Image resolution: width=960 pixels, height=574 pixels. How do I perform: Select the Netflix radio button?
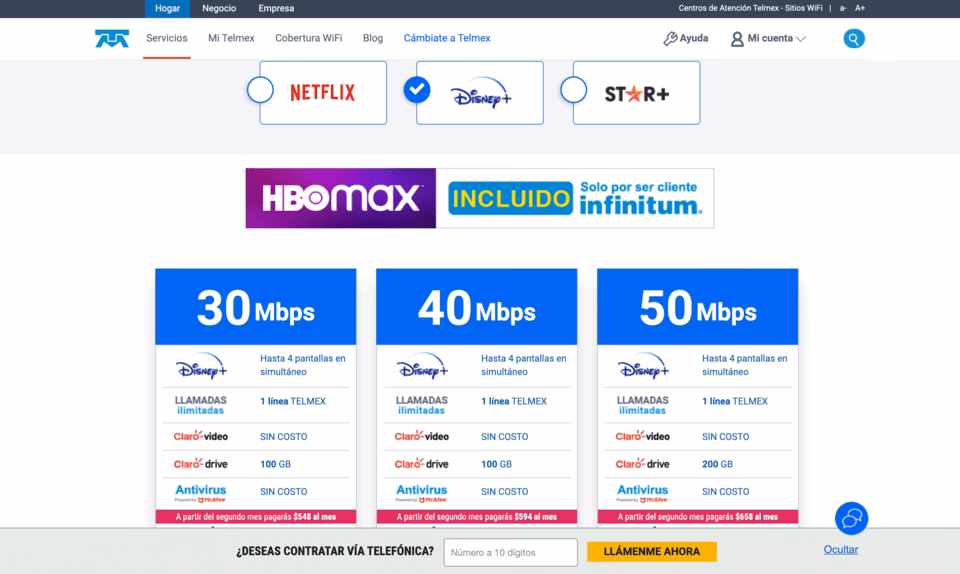point(260,90)
